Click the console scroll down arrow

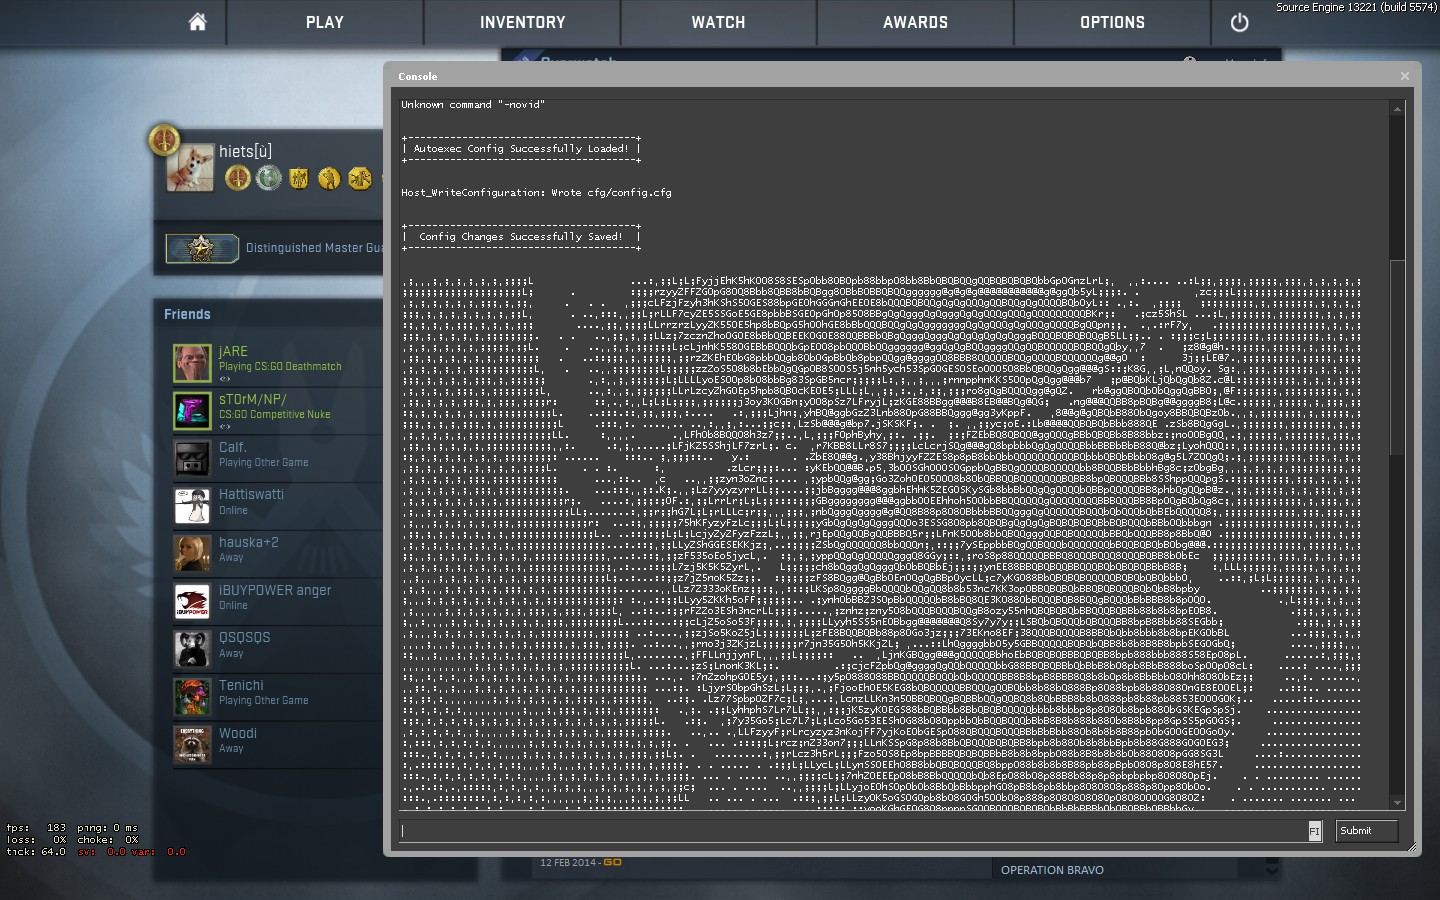1397,802
